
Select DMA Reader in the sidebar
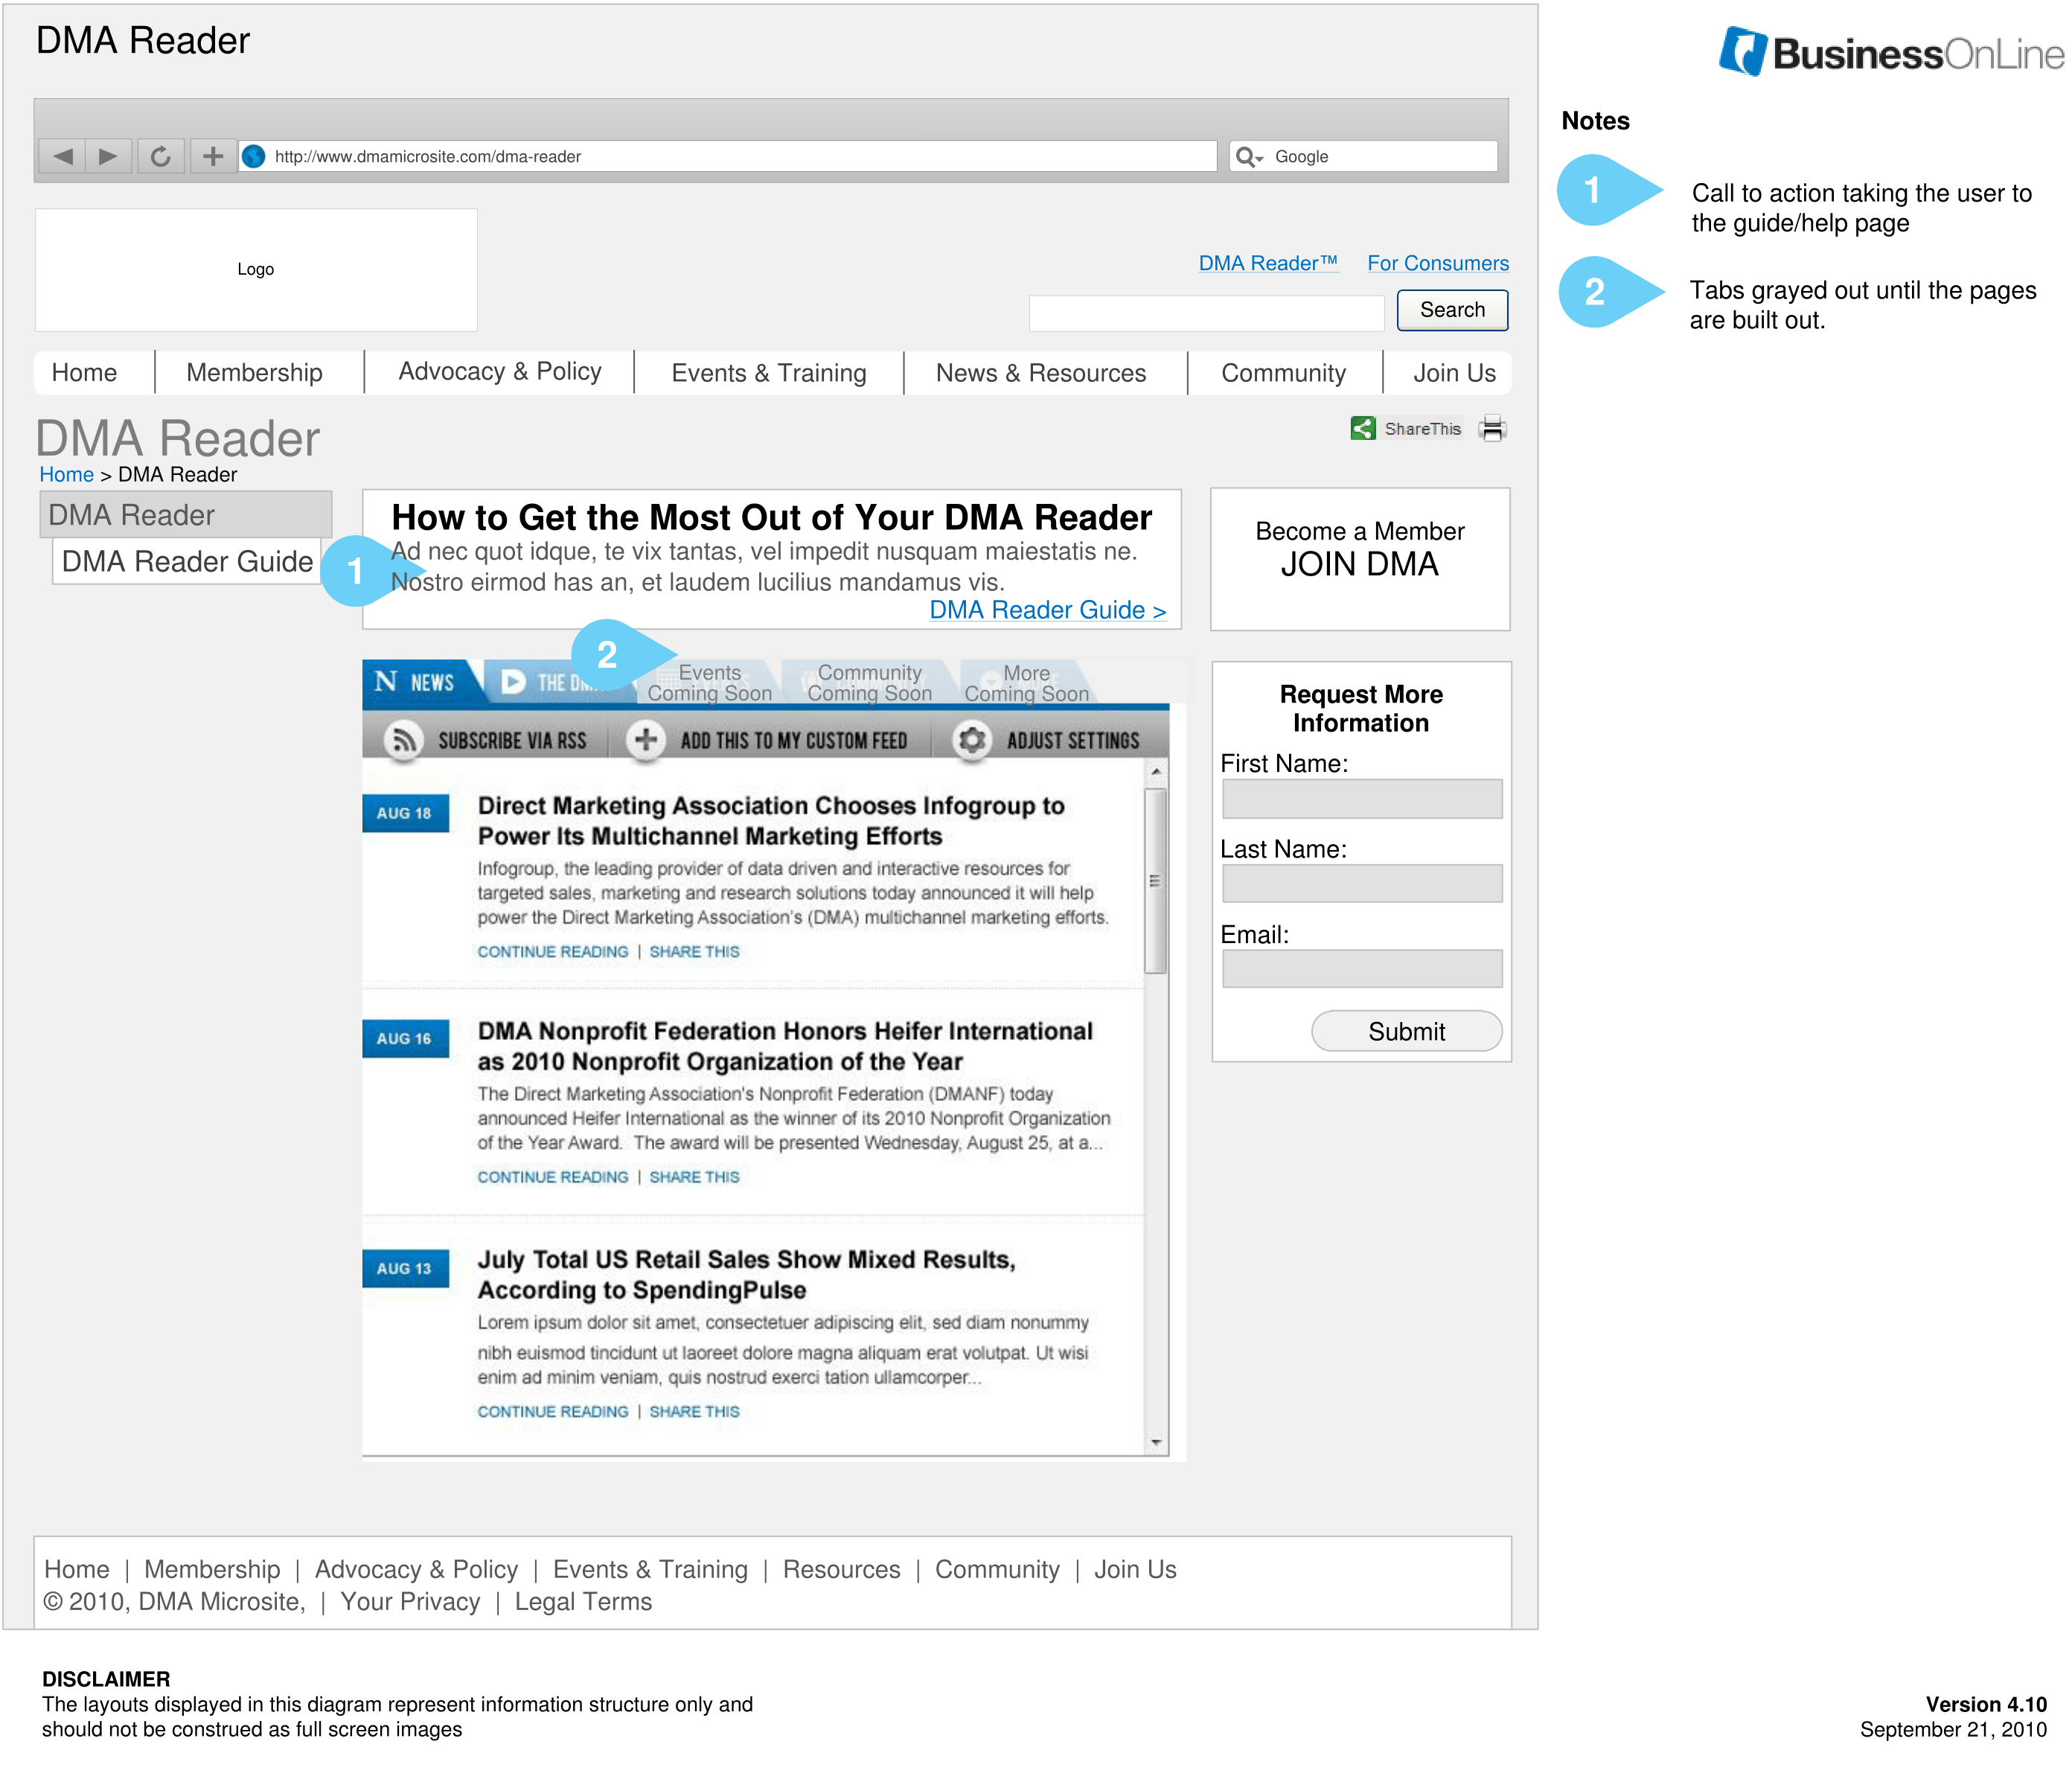coord(186,514)
